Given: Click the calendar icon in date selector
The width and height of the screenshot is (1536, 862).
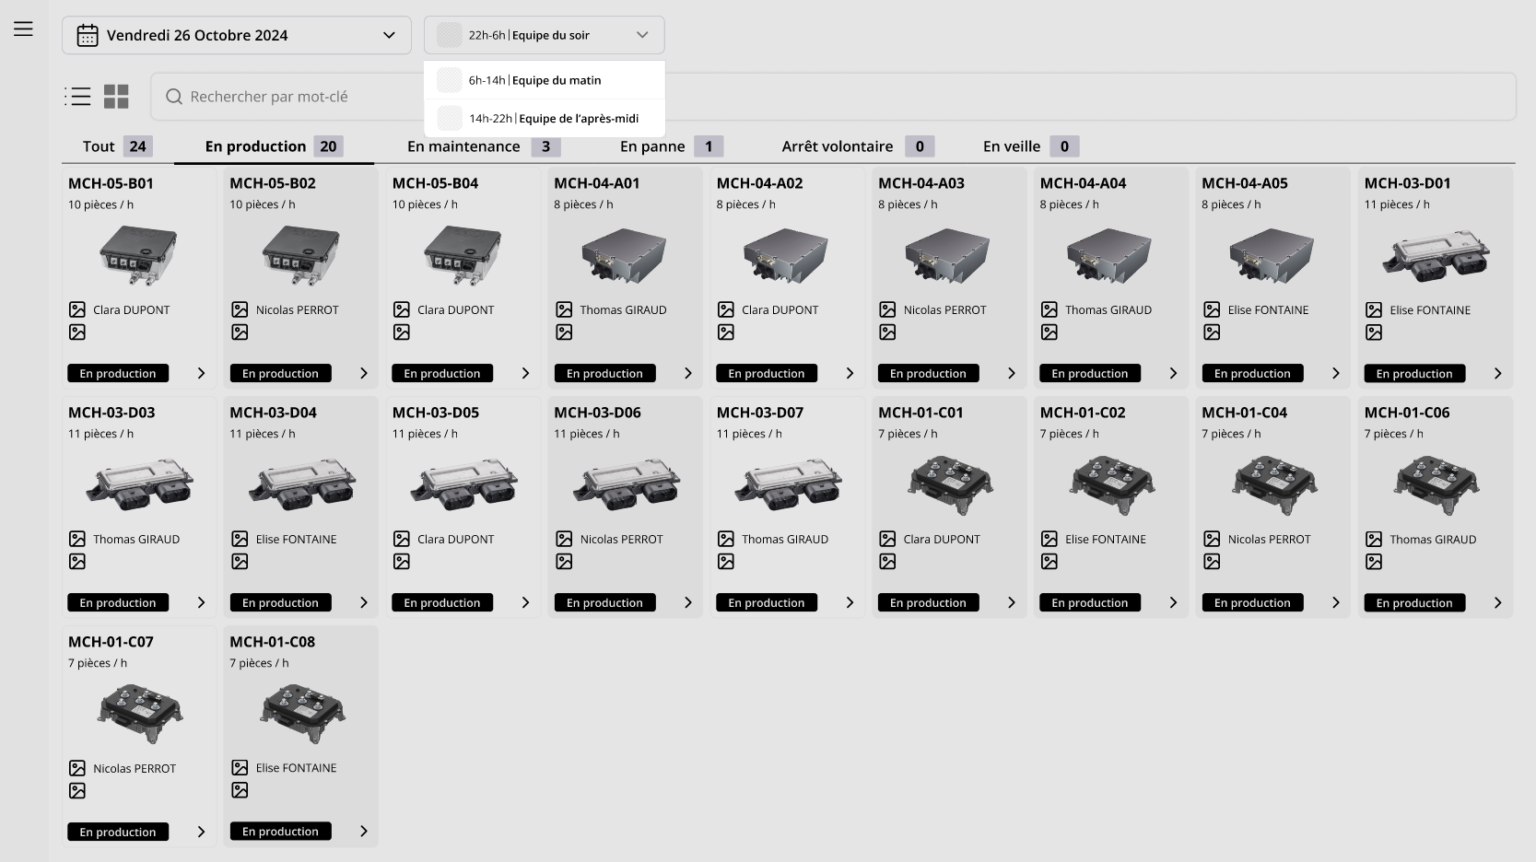Looking at the screenshot, I should pos(87,35).
